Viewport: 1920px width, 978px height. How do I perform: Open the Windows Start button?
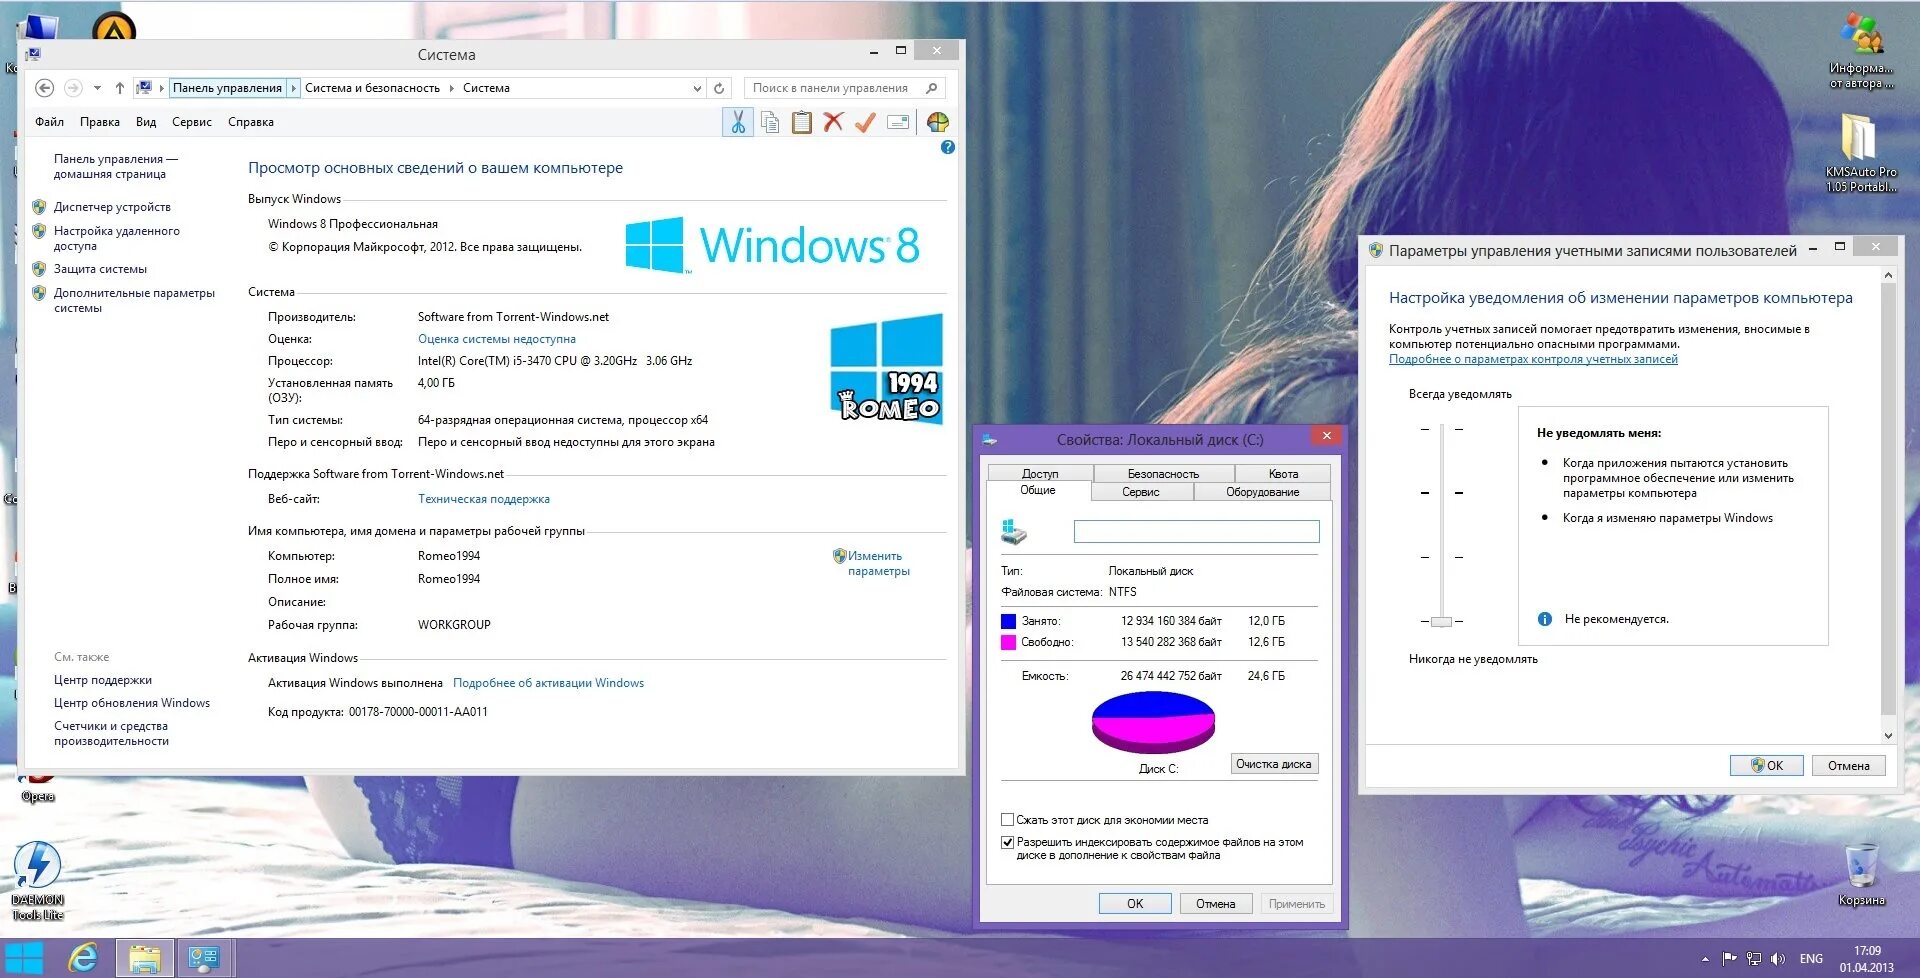pyautogui.click(x=25, y=958)
